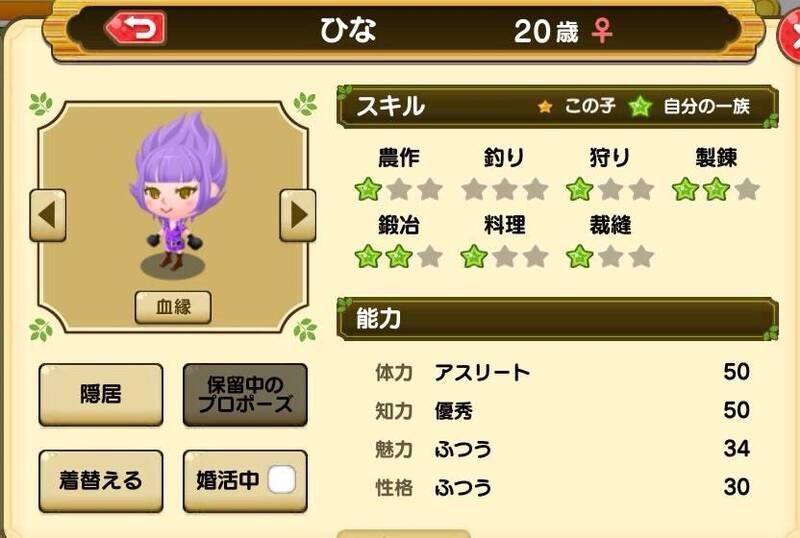Toggle the 婚活中 checkbox

(282, 480)
